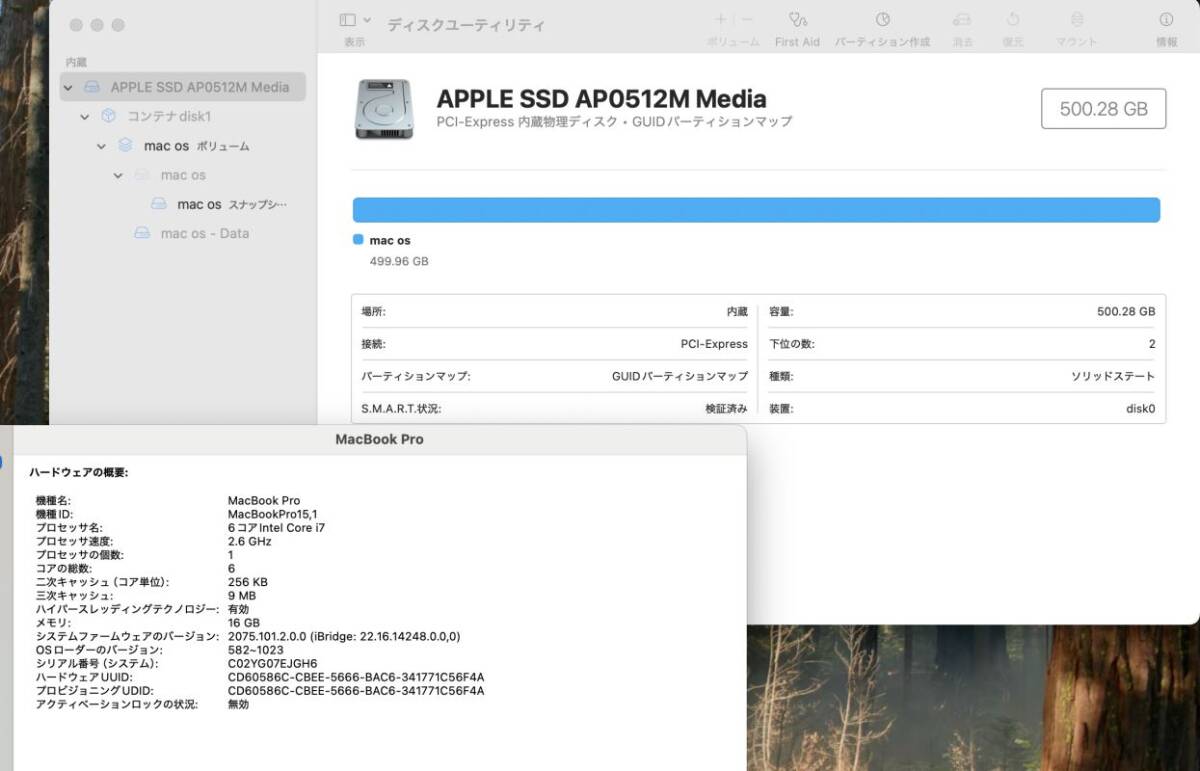Click the Restore (復元) toolbar icon

coord(1013,20)
